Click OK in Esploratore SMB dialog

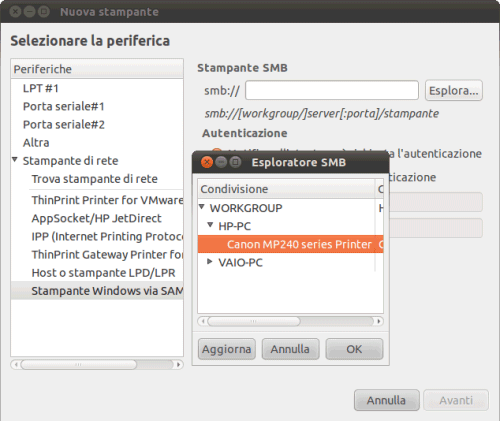pyautogui.click(x=354, y=349)
